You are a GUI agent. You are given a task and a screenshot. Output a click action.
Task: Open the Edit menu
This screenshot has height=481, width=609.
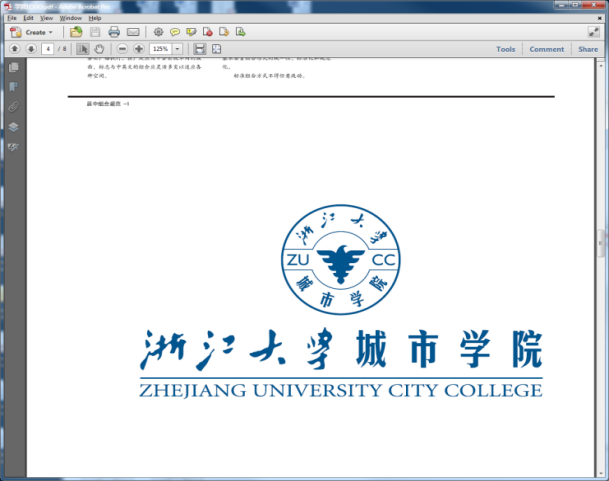pyautogui.click(x=28, y=18)
